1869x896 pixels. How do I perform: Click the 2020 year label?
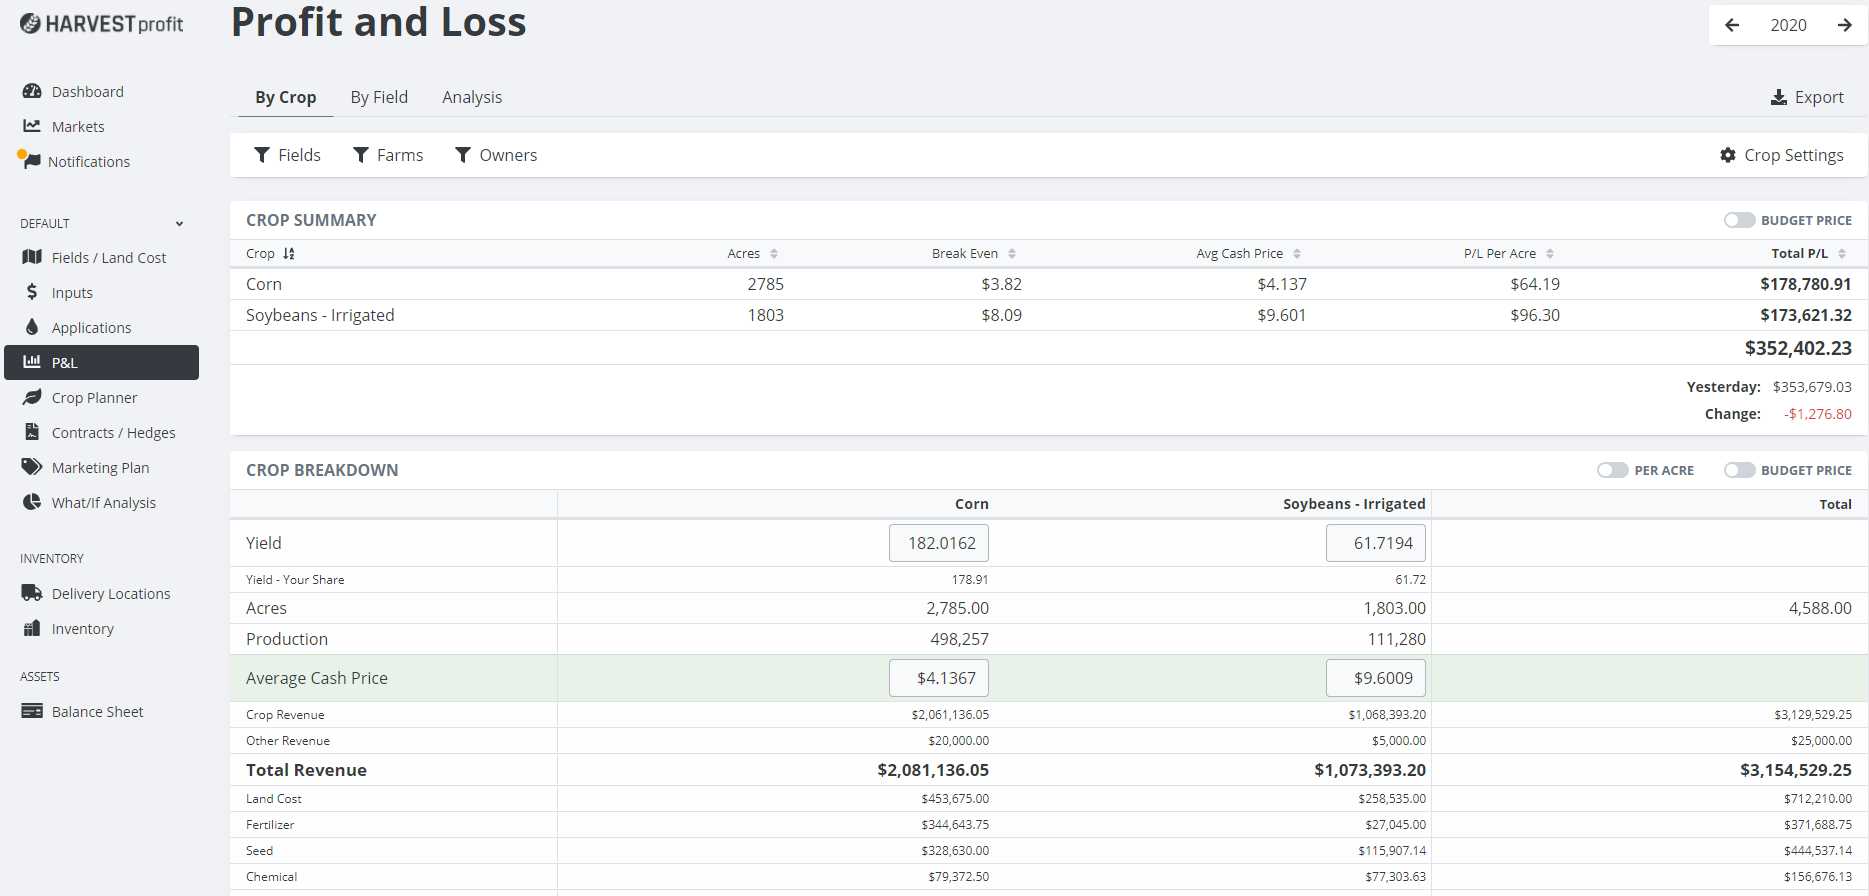click(1788, 25)
